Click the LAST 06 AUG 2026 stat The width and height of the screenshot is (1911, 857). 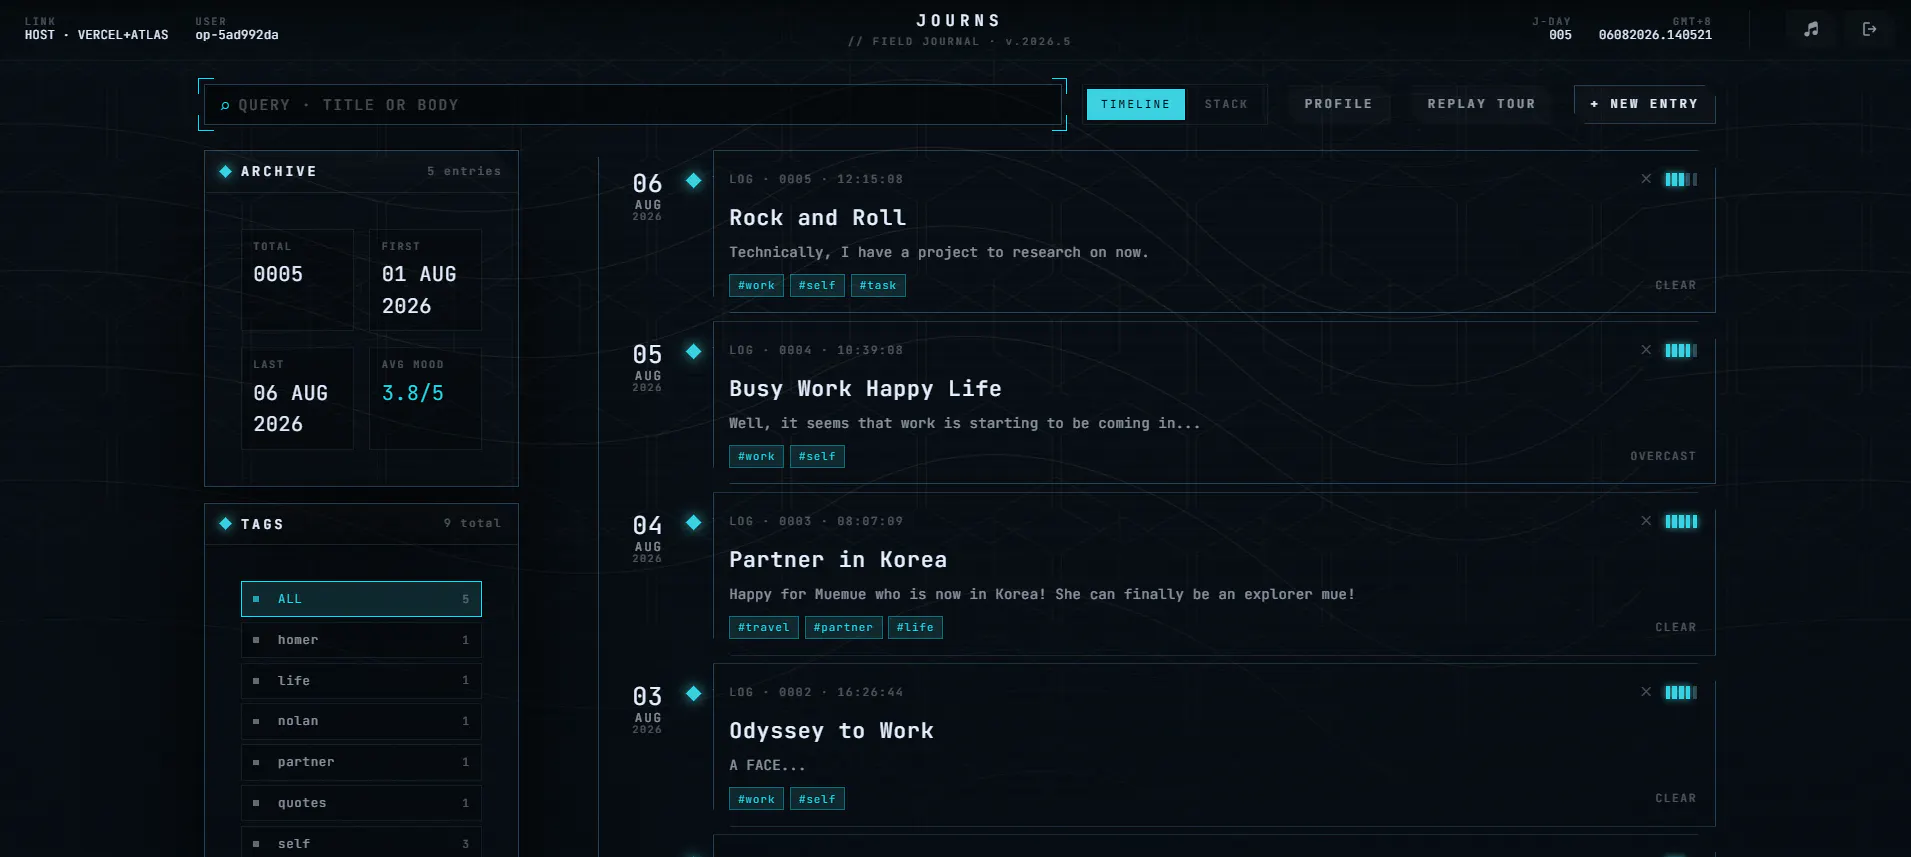(297, 399)
